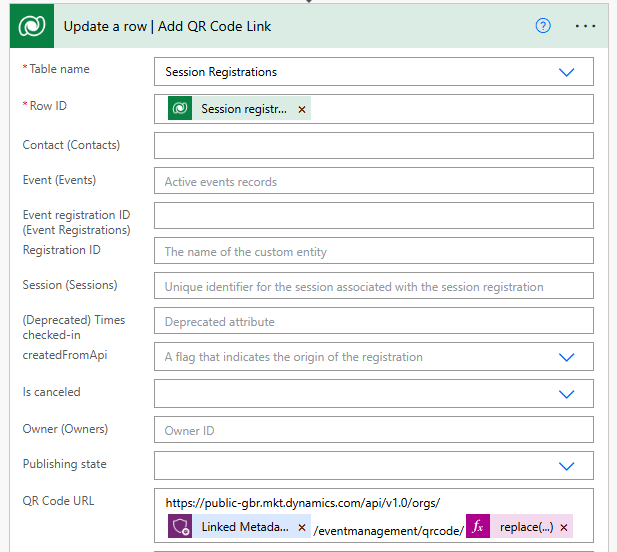Image resolution: width=617 pixels, height=552 pixels.
Task: Click the Dataverse icon in card header
Action: [34, 27]
